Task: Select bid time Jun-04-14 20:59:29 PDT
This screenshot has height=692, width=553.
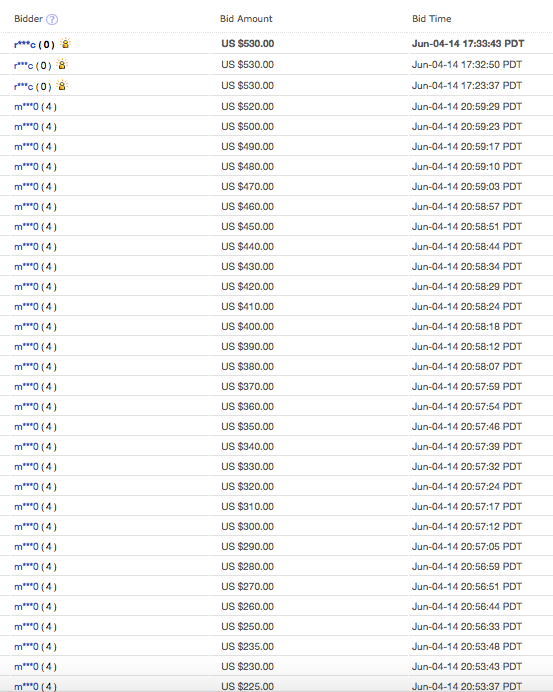Action: pyautogui.click(x=467, y=107)
